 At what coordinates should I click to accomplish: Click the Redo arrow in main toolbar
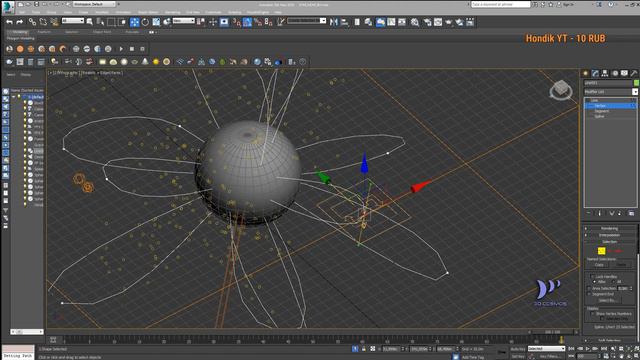(19, 22)
